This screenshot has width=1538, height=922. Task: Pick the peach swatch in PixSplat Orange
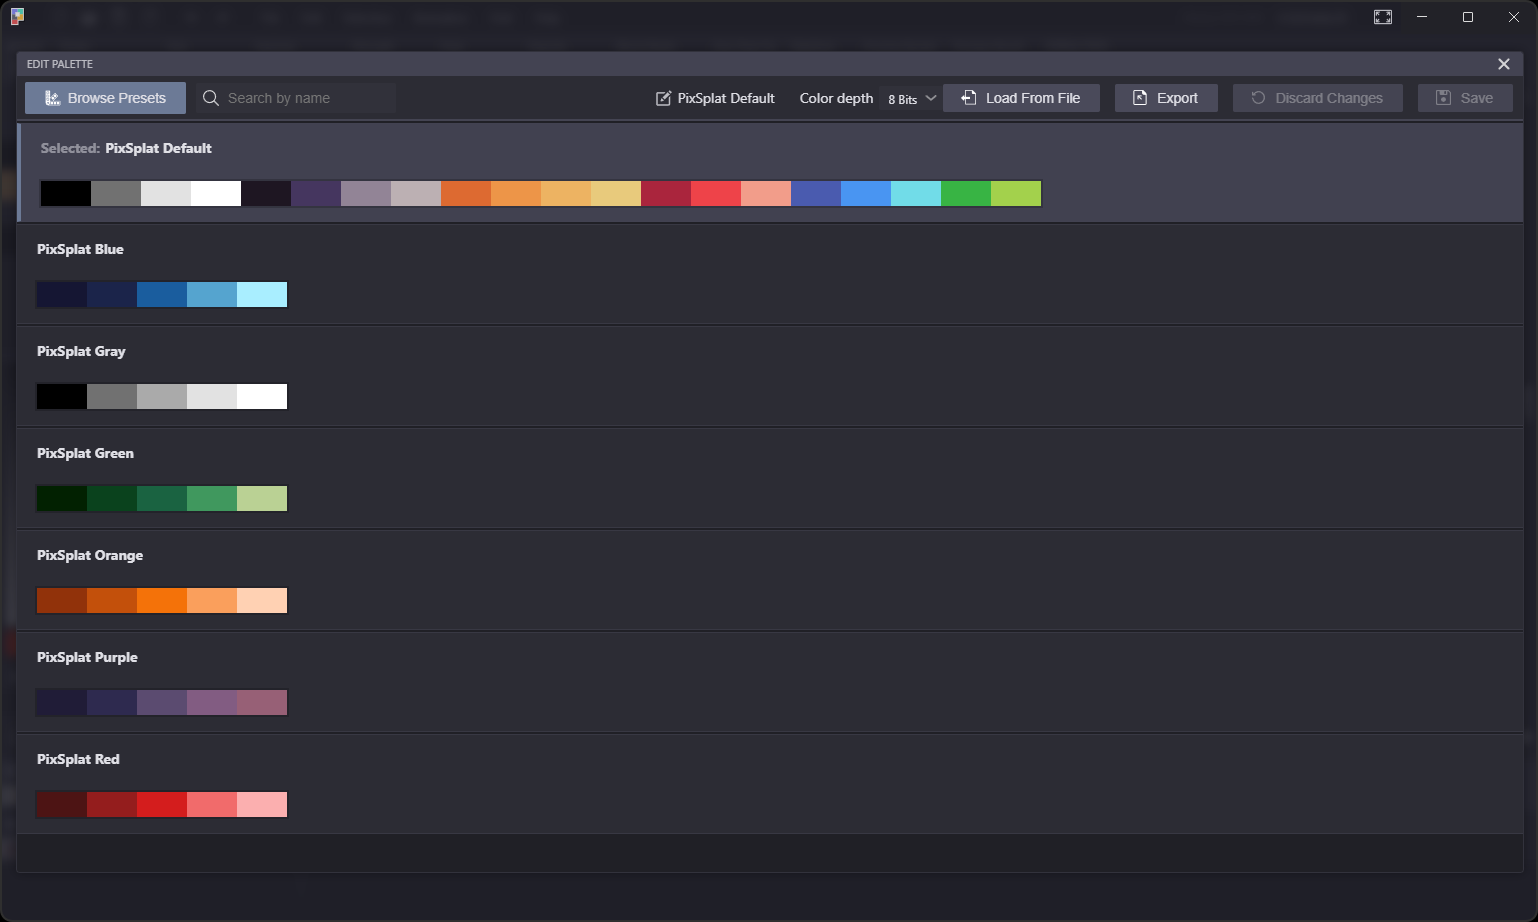(262, 600)
